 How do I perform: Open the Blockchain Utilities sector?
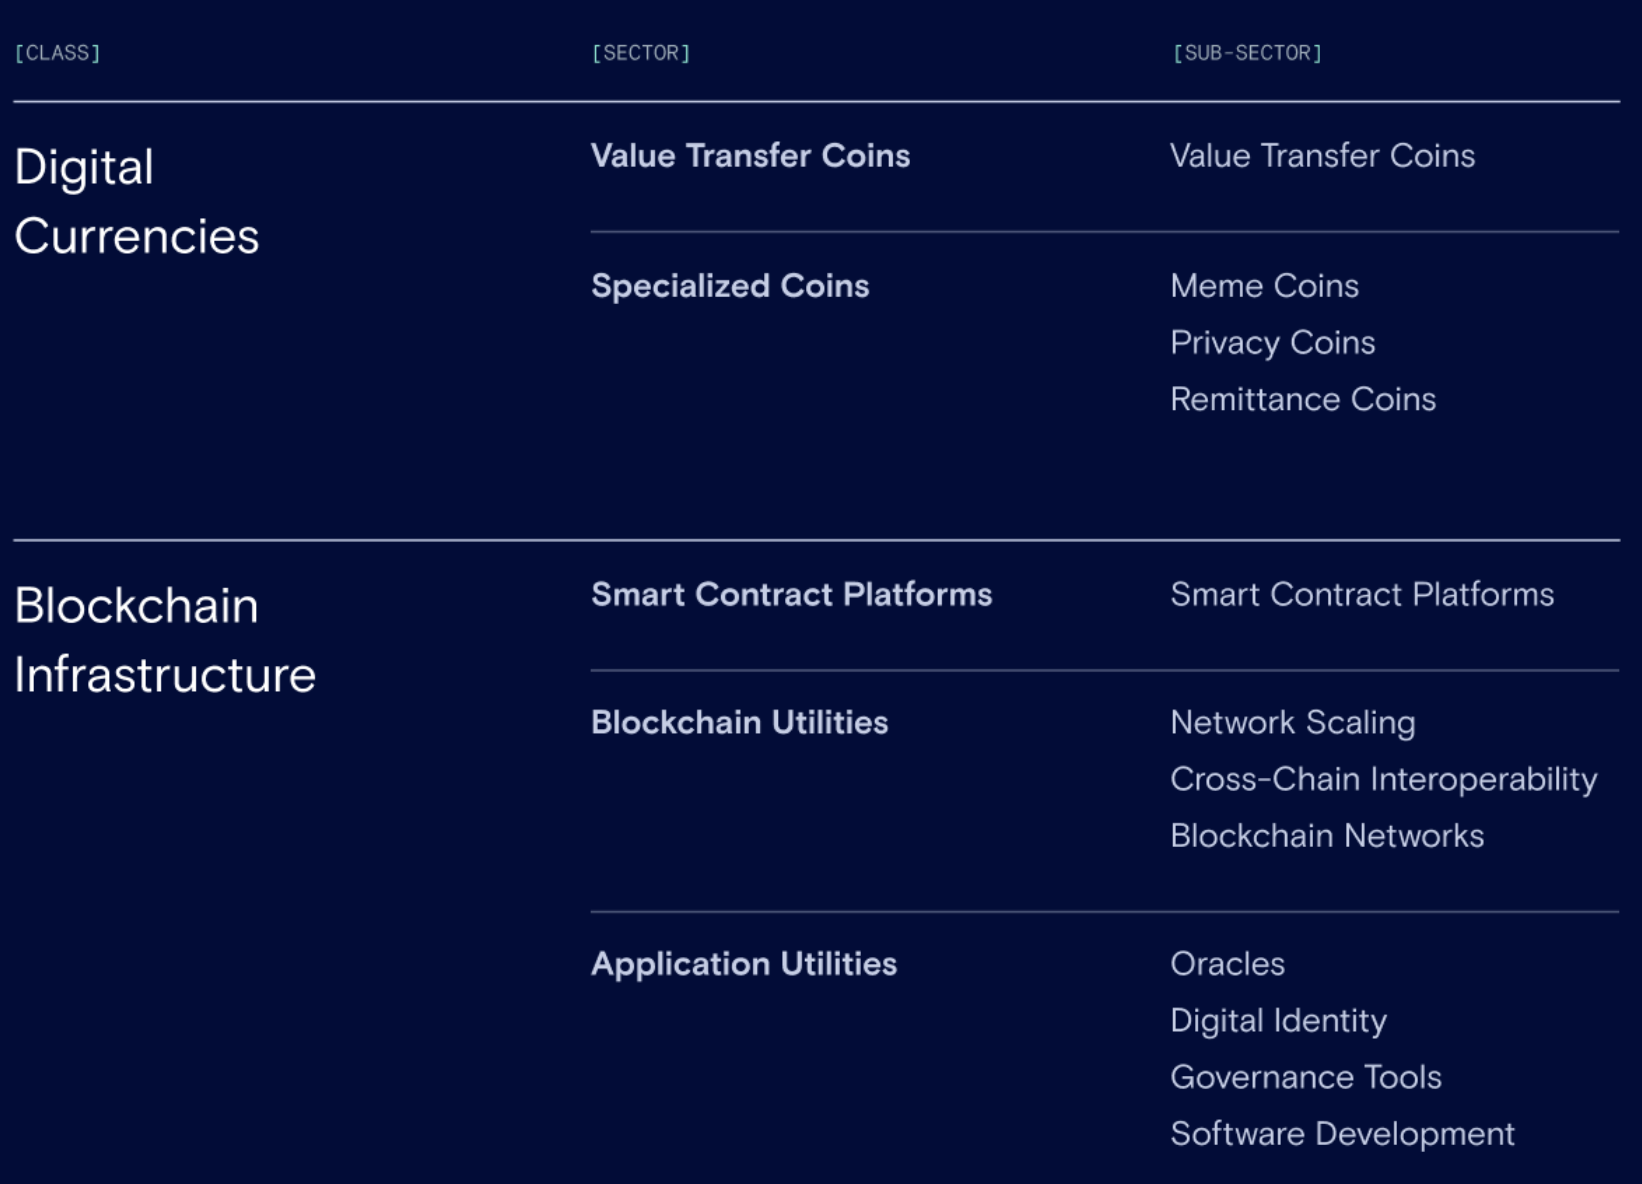[x=739, y=723]
